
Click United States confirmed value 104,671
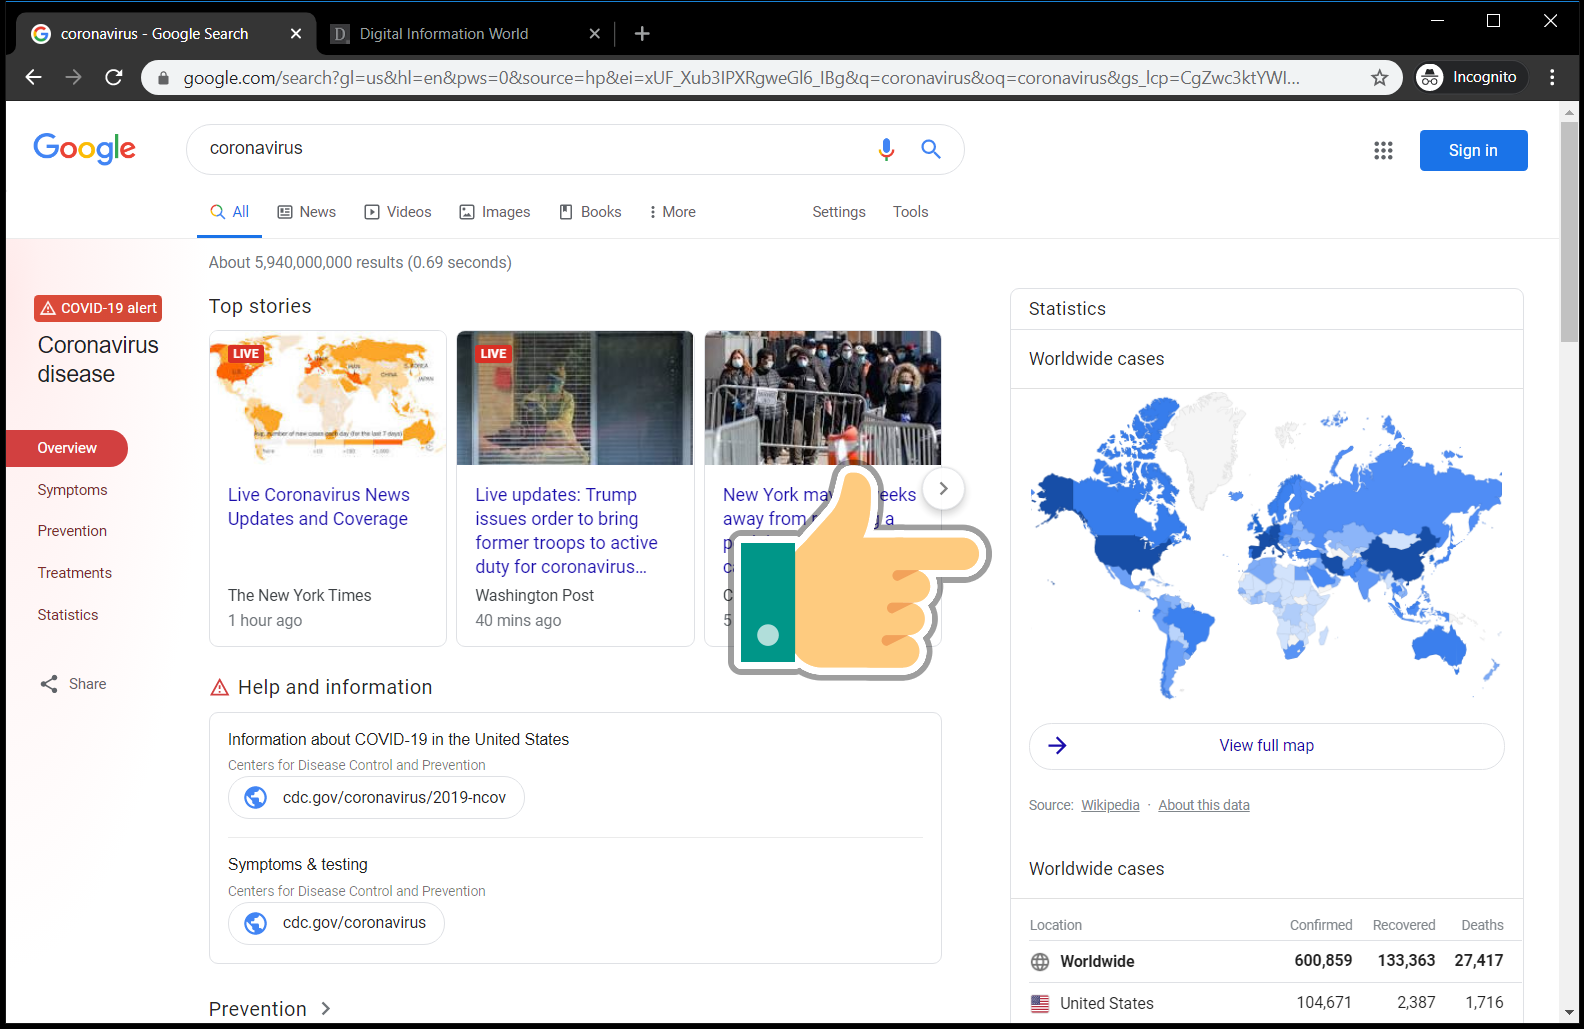1324,1003
